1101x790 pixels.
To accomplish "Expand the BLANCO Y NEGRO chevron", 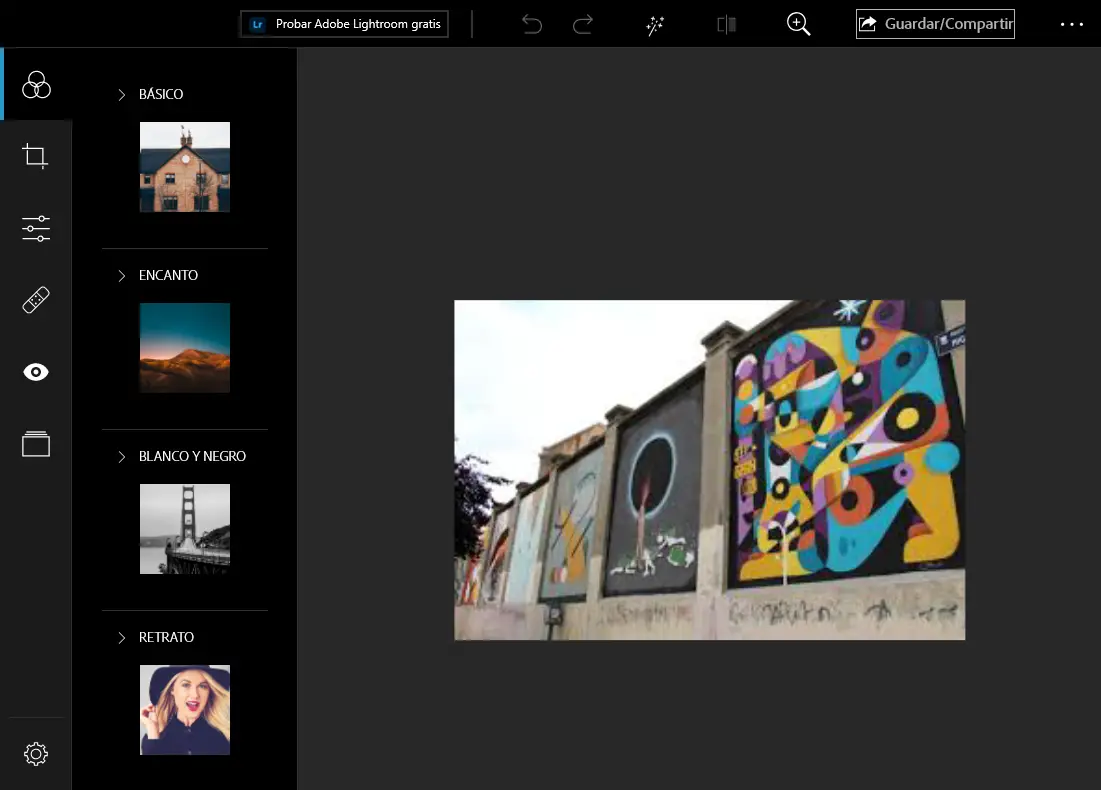I will pyautogui.click(x=121, y=457).
